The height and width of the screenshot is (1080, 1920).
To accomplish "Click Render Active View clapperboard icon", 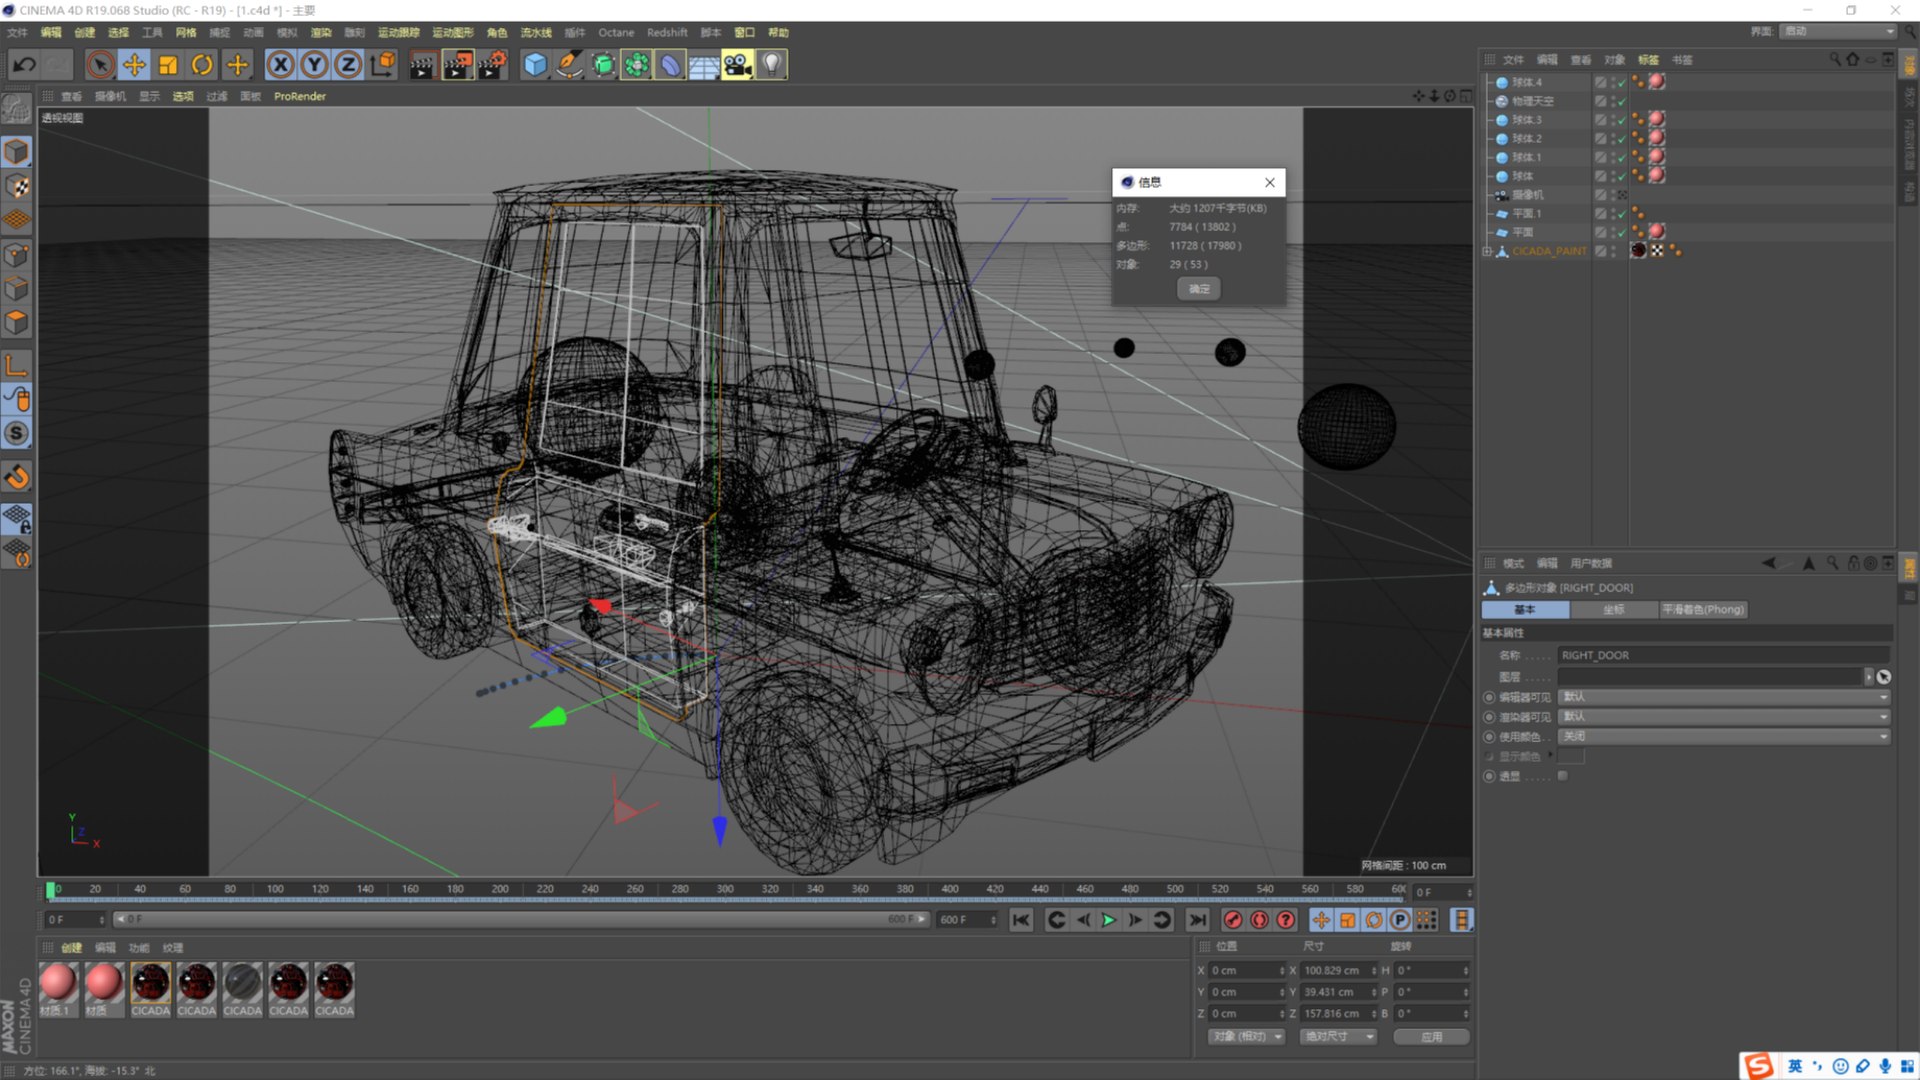I will (x=422, y=65).
